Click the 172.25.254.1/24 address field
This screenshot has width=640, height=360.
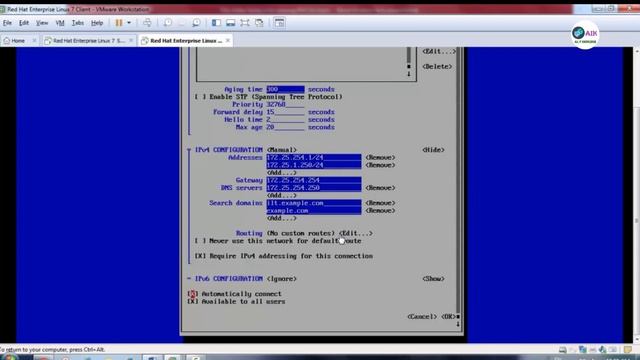314,158
